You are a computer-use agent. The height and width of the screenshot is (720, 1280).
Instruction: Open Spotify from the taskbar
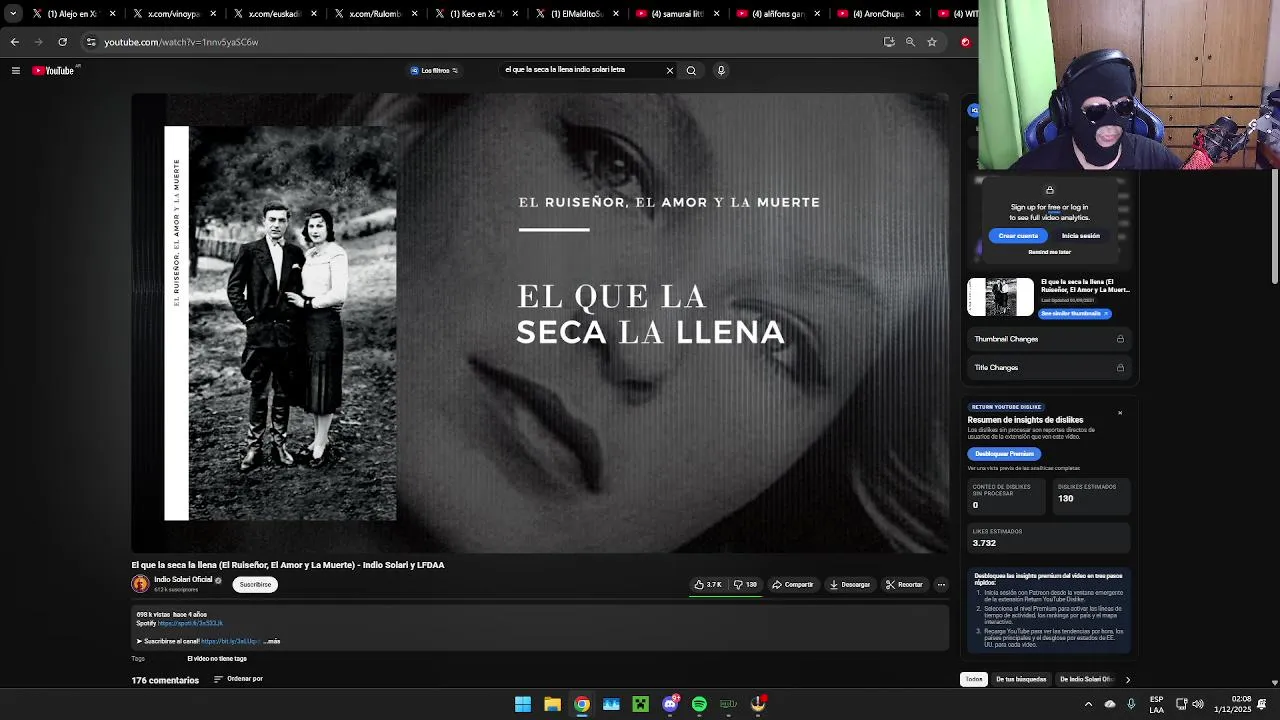[699, 704]
